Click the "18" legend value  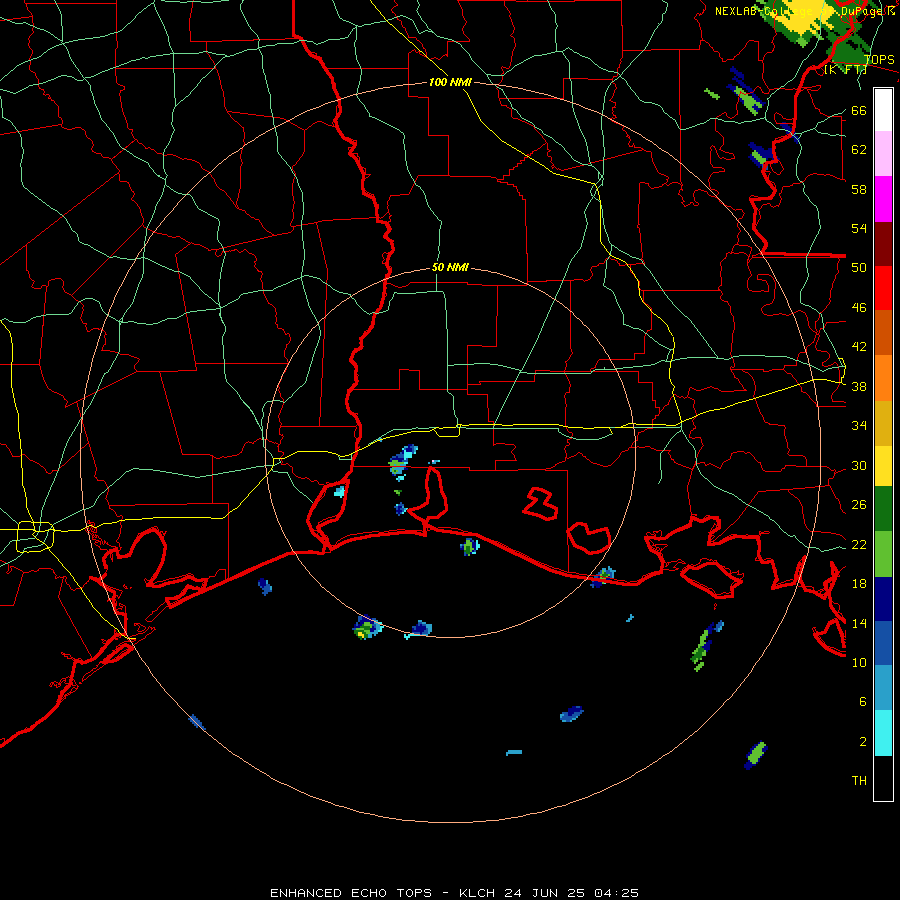(x=859, y=584)
